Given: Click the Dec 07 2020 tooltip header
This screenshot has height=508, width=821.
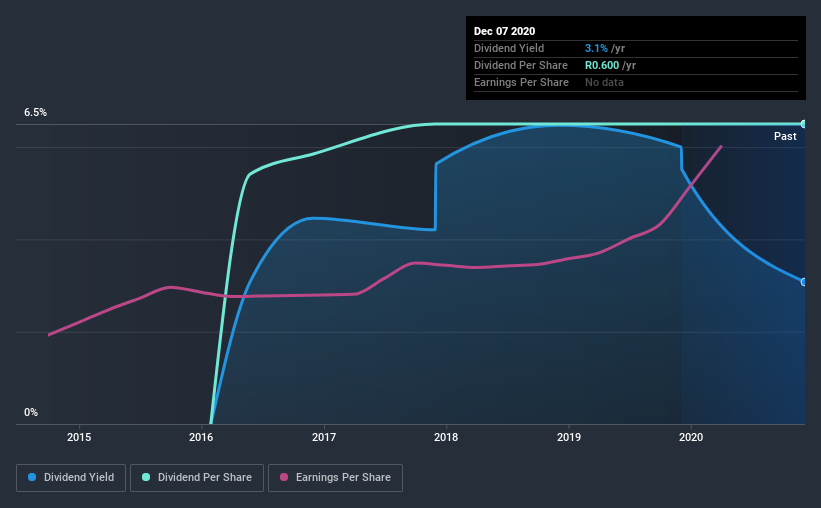Looking at the screenshot, I should [504, 31].
